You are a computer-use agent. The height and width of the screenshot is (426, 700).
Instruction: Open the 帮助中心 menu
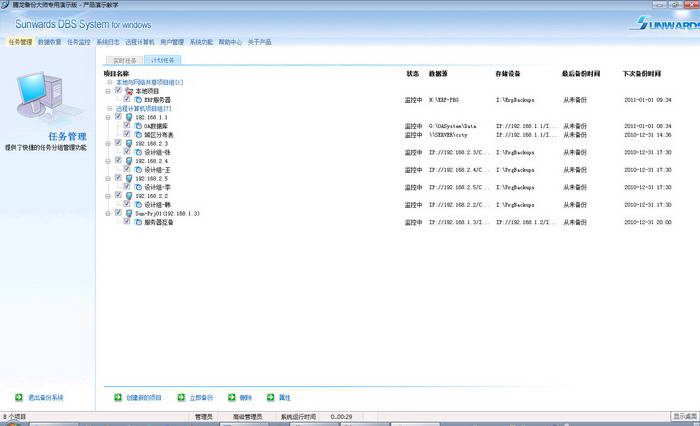pos(230,42)
